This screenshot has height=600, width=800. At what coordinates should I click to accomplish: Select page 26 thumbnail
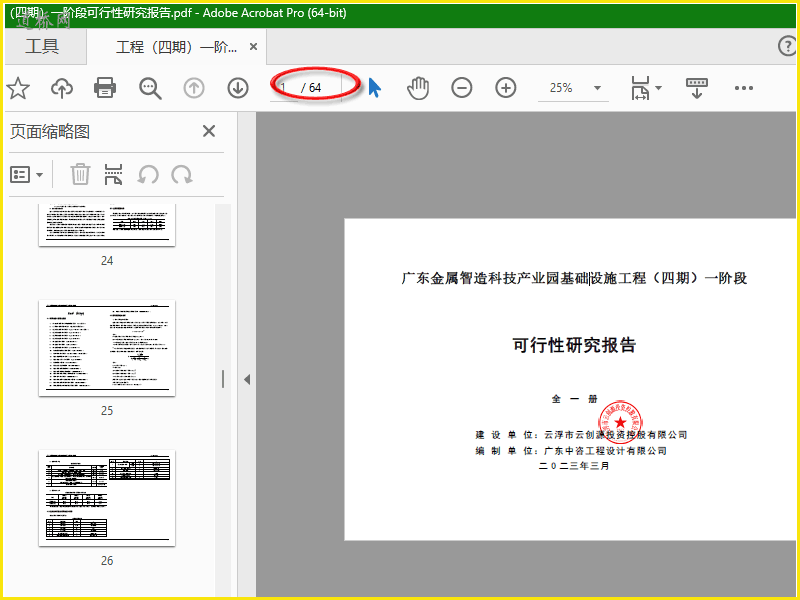click(x=107, y=498)
